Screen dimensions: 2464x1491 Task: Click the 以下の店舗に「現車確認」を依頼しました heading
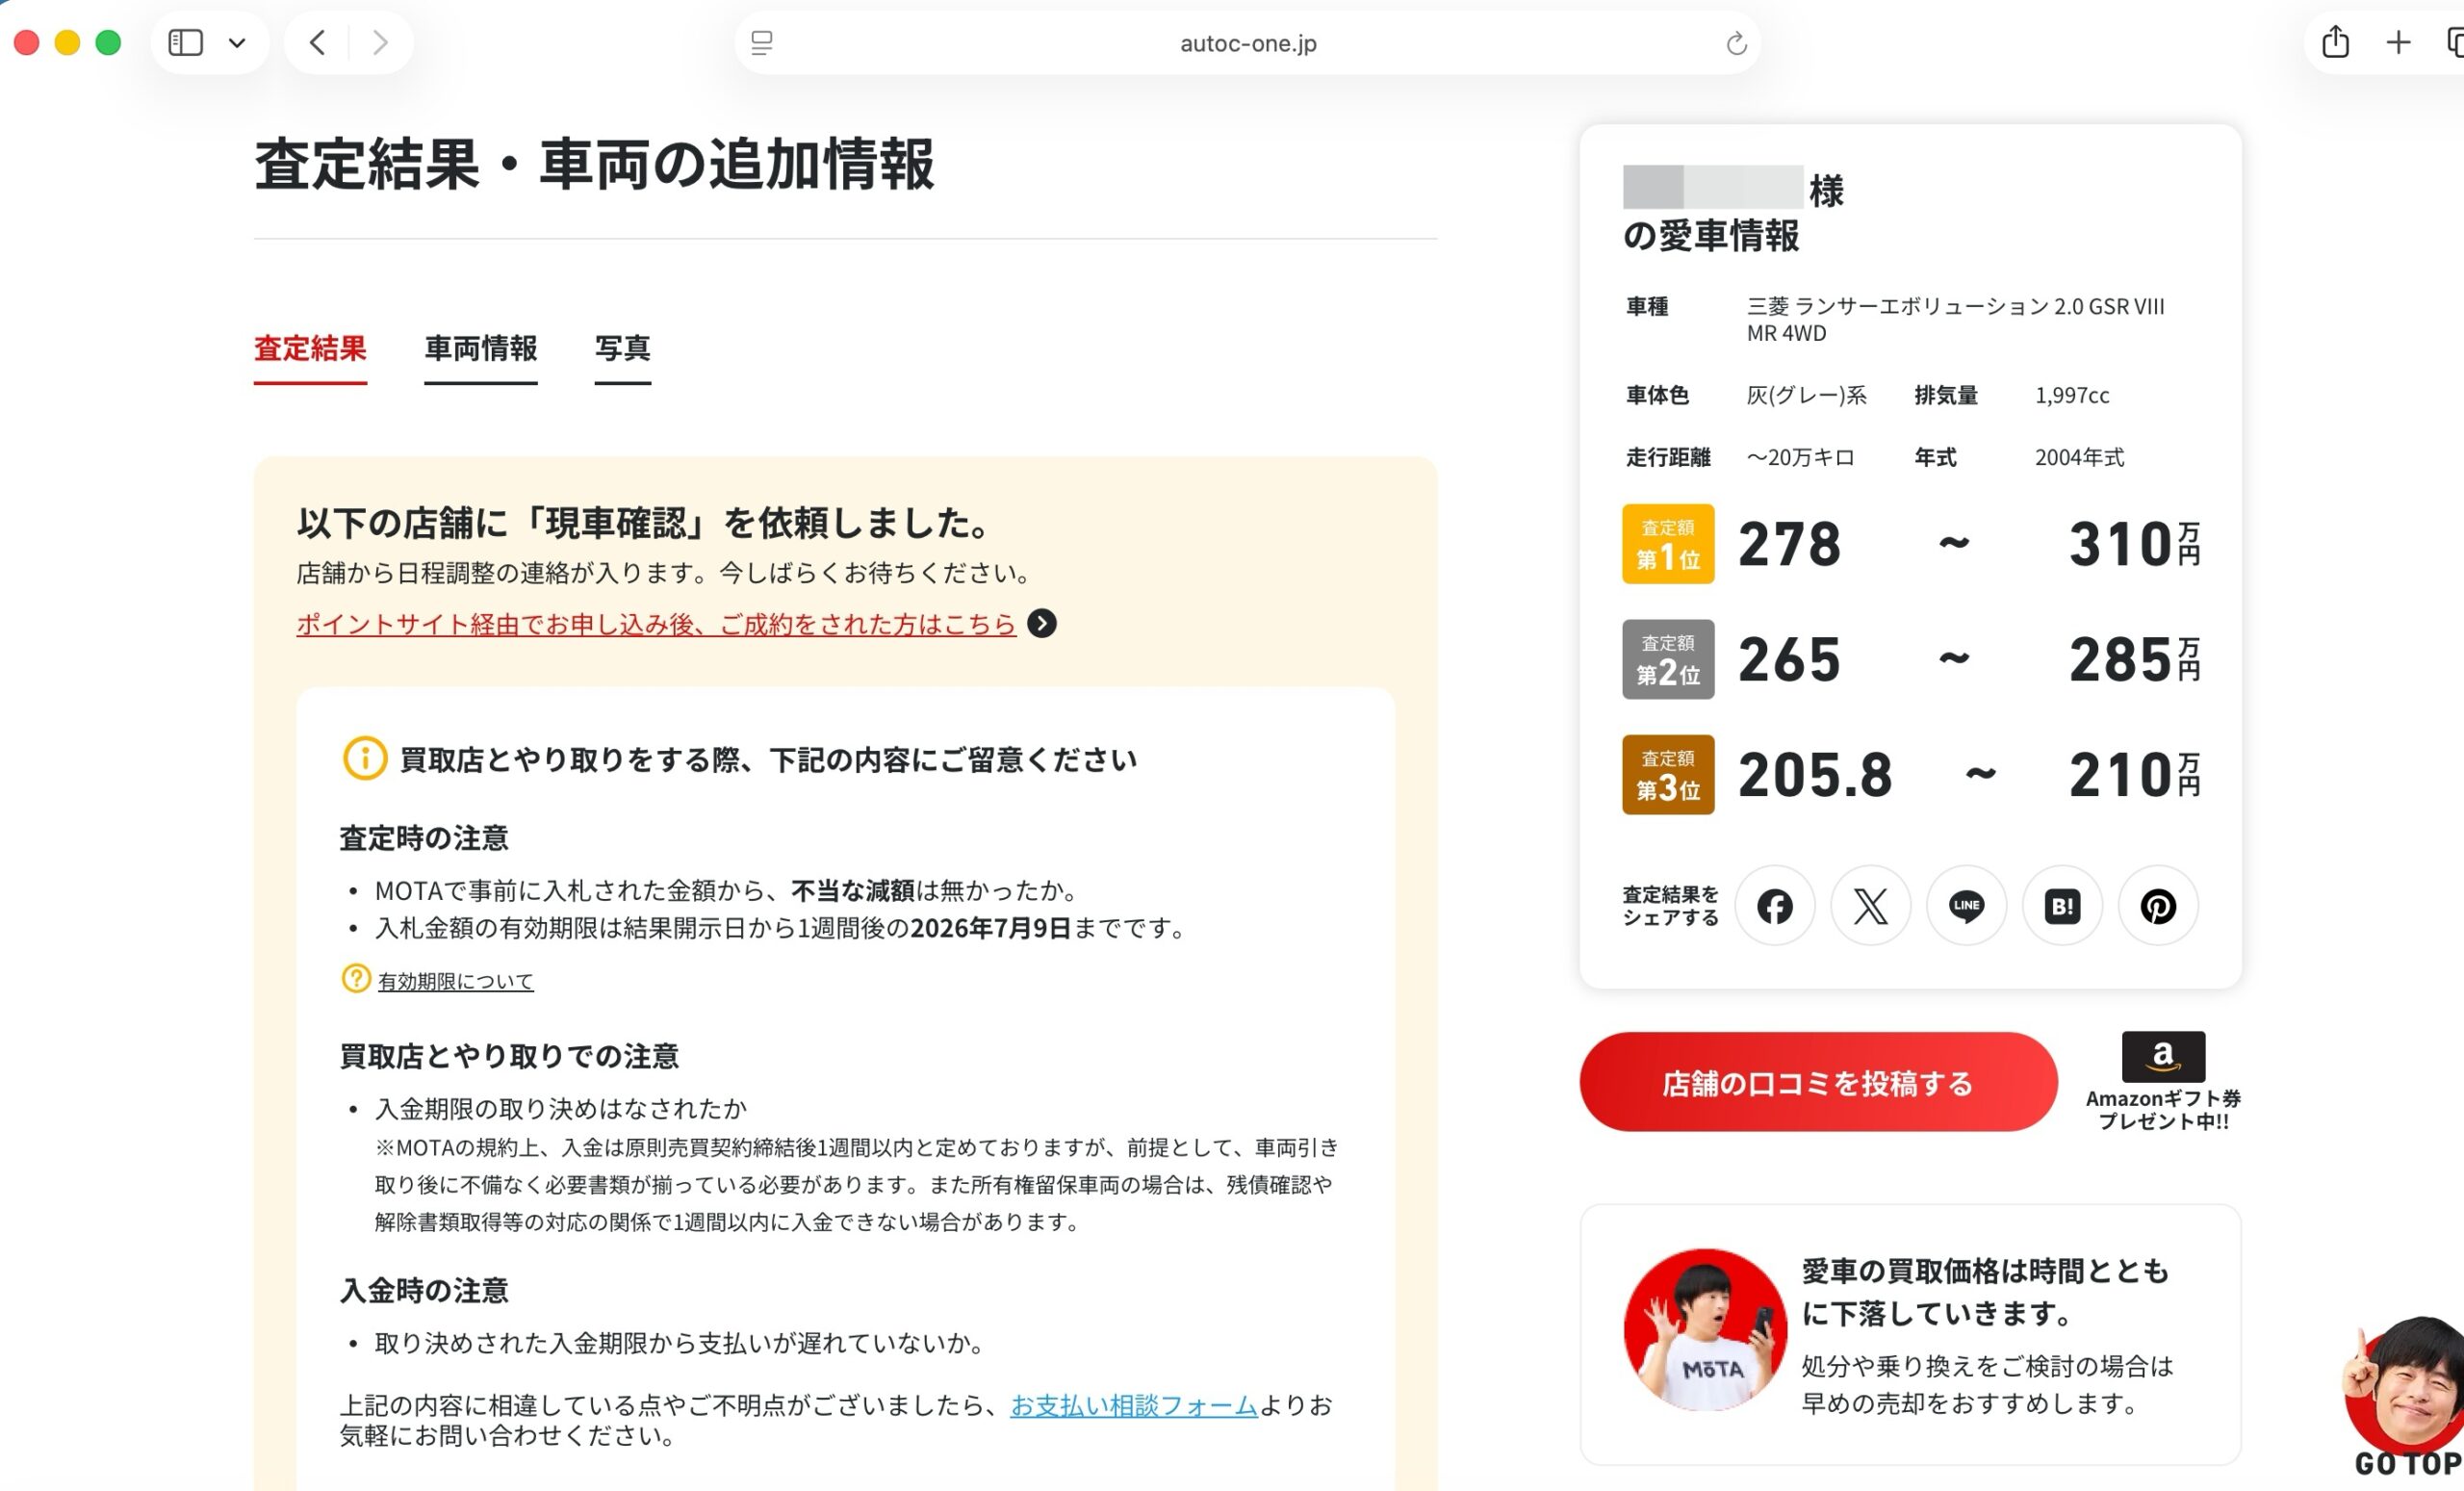point(645,524)
